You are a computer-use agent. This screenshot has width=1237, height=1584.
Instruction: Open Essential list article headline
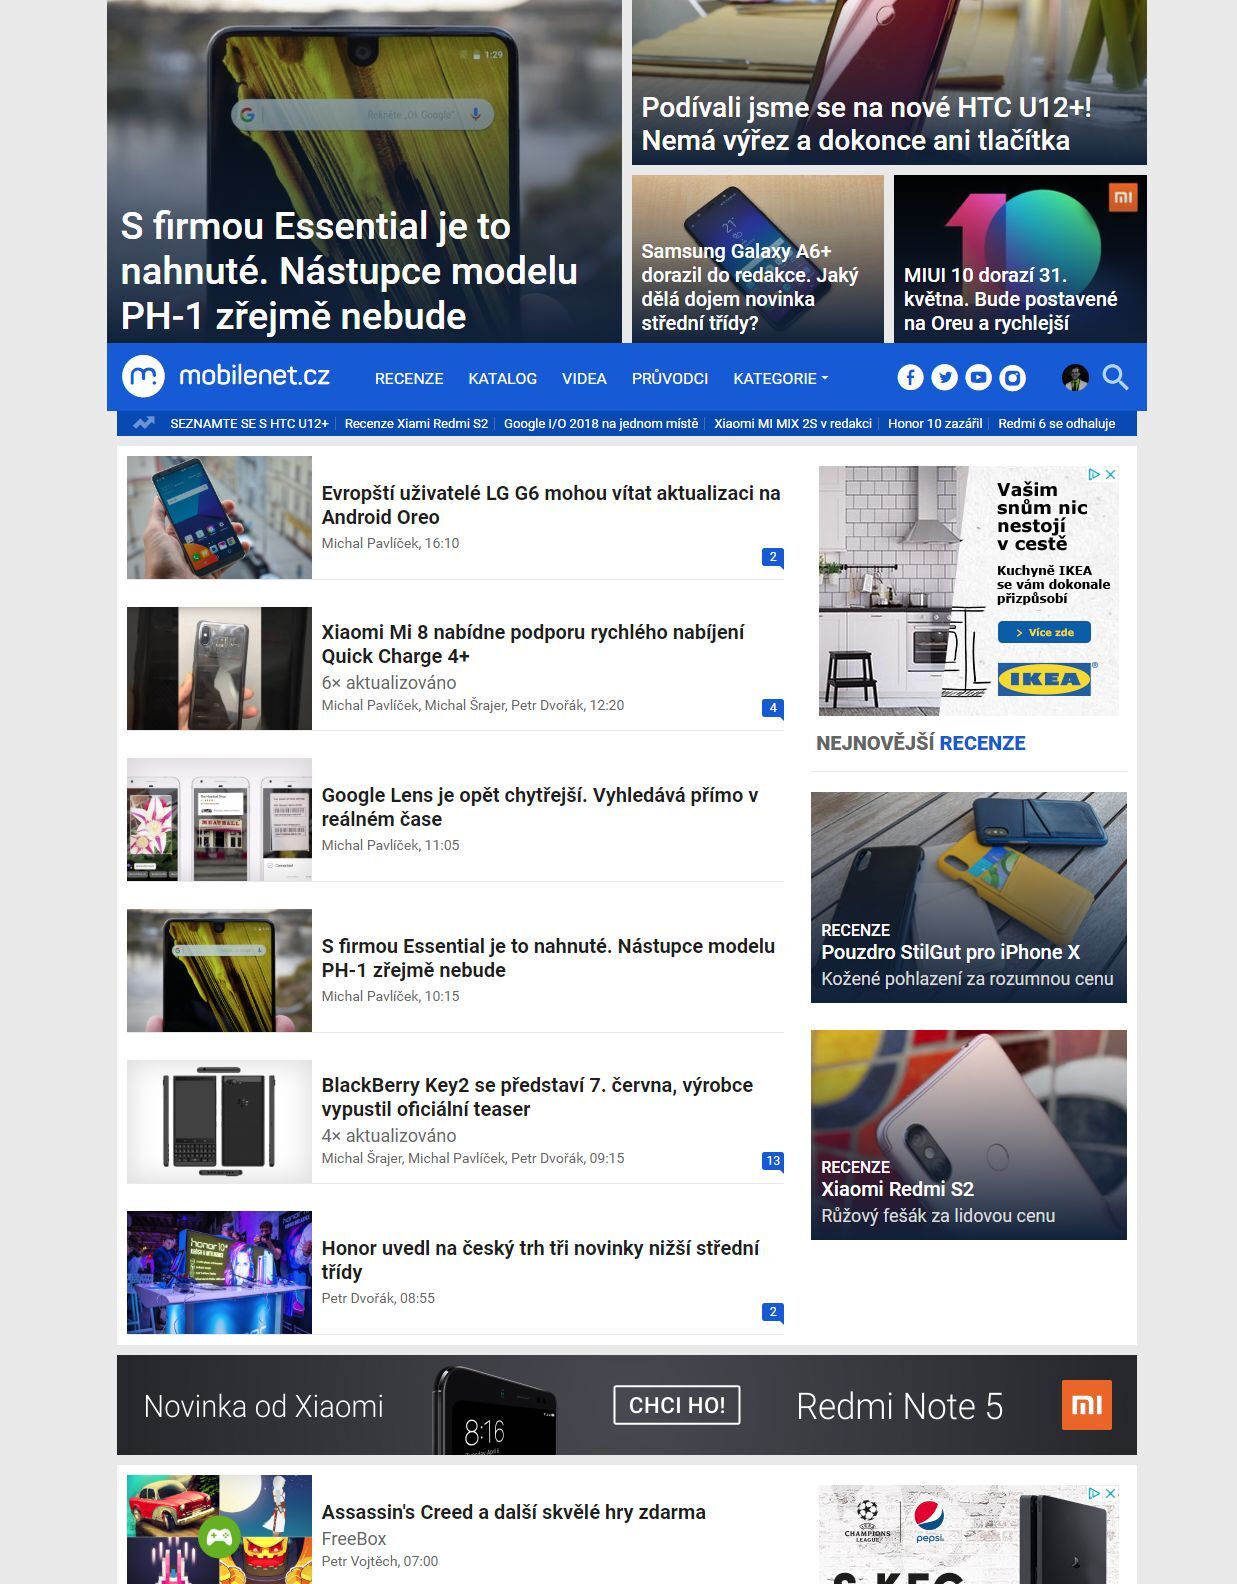click(x=548, y=958)
